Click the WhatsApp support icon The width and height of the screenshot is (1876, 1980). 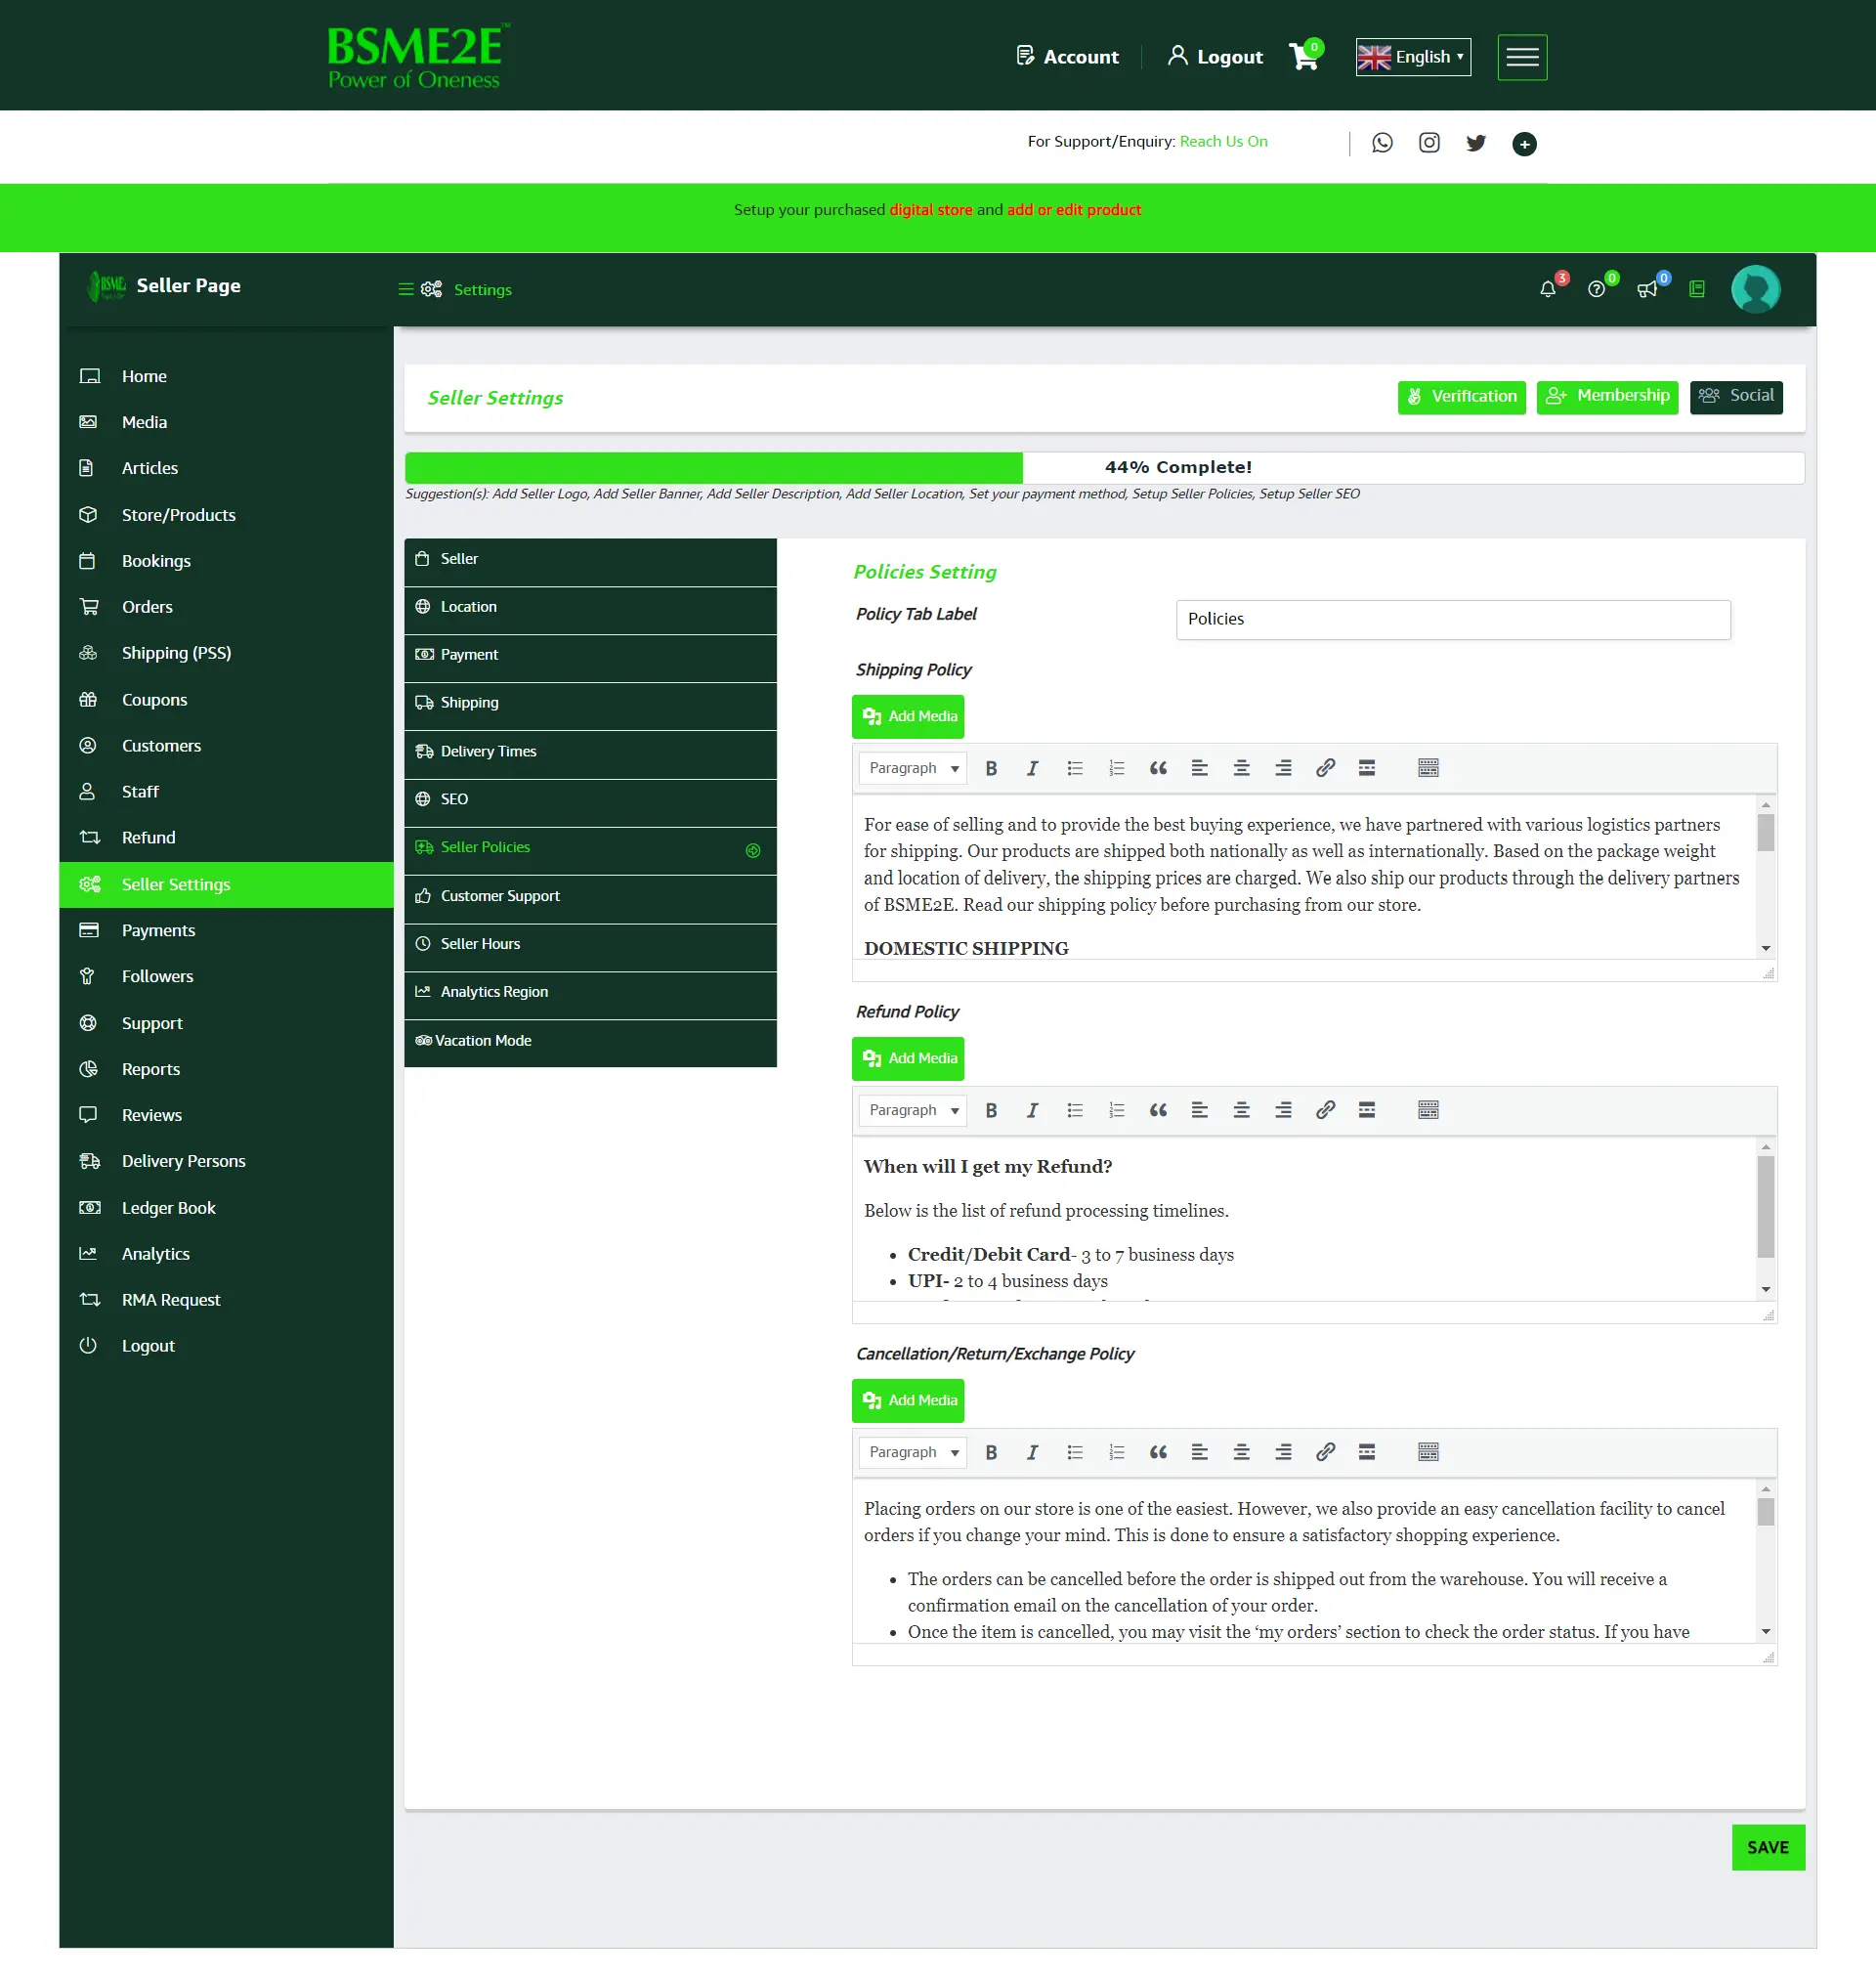click(x=1382, y=143)
